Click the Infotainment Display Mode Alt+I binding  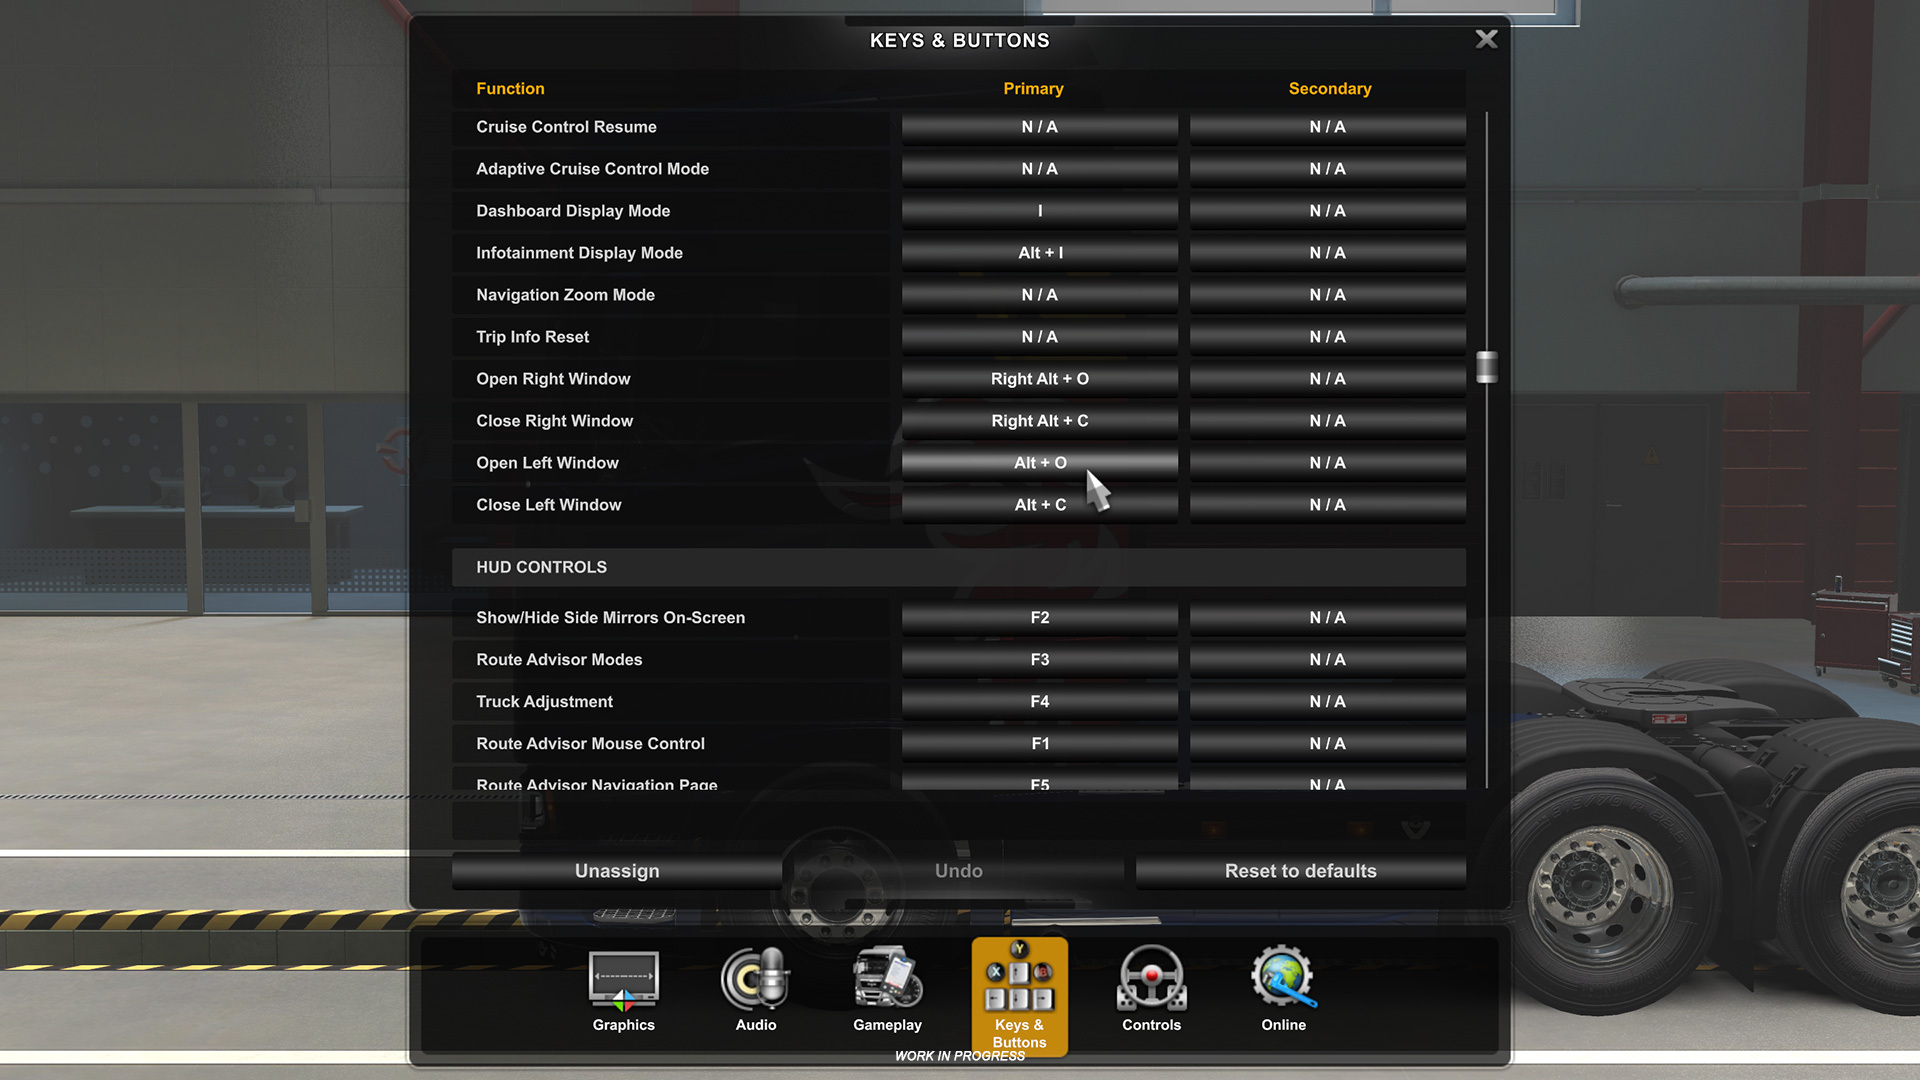1039,252
